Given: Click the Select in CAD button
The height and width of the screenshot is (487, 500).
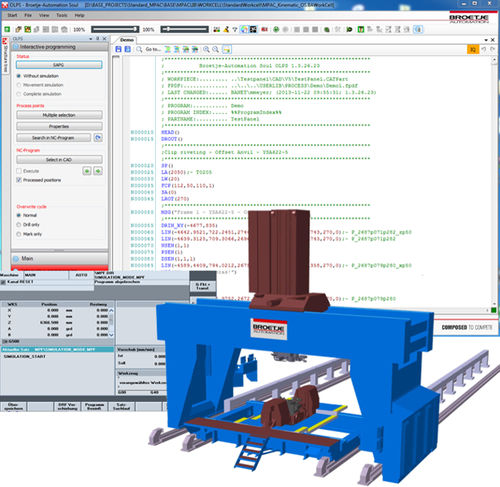Looking at the screenshot, I should click(59, 160).
